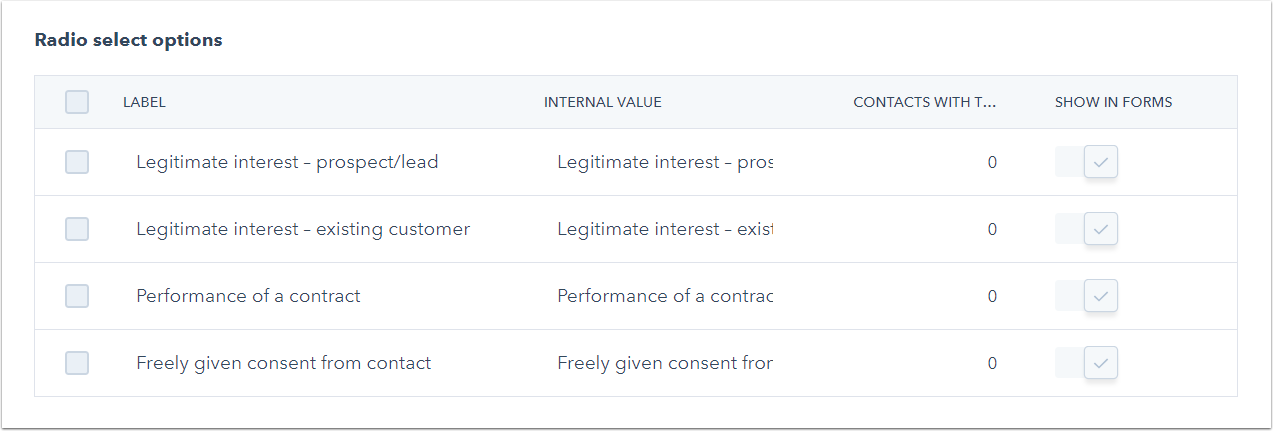Click the LABEL column header

click(144, 102)
